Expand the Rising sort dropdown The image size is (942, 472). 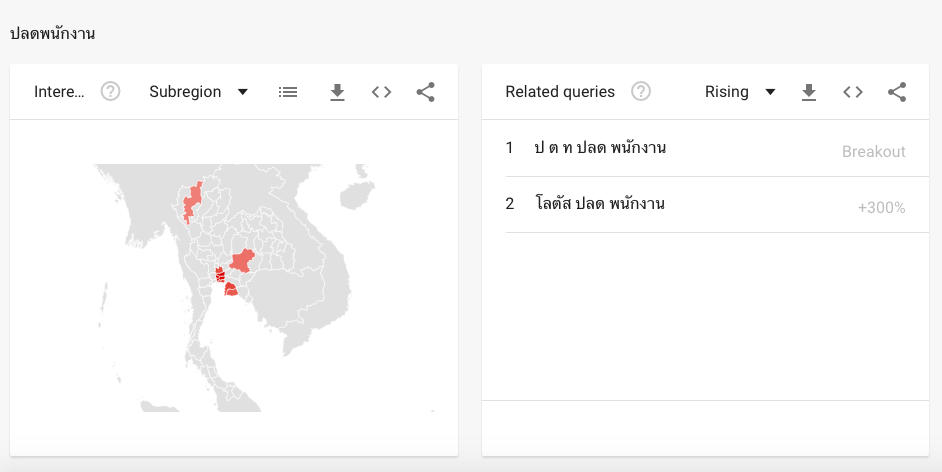740,92
